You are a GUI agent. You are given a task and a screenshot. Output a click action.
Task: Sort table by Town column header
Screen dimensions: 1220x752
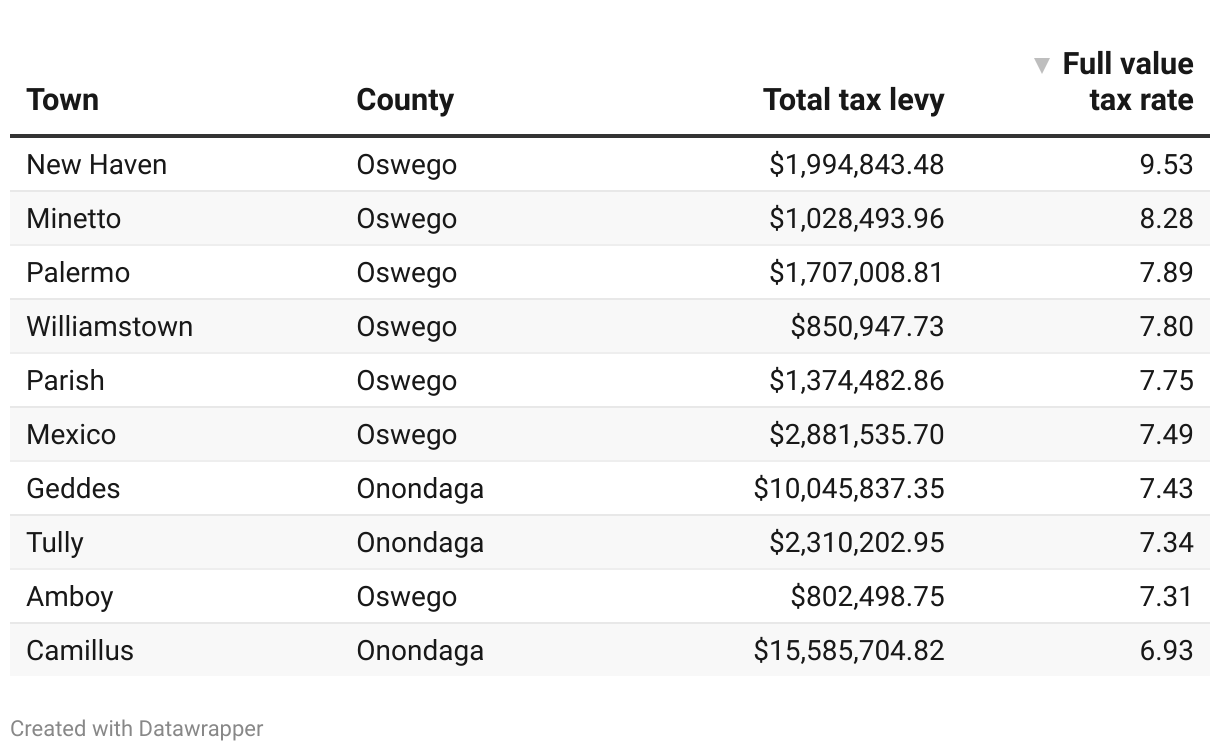(x=63, y=100)
